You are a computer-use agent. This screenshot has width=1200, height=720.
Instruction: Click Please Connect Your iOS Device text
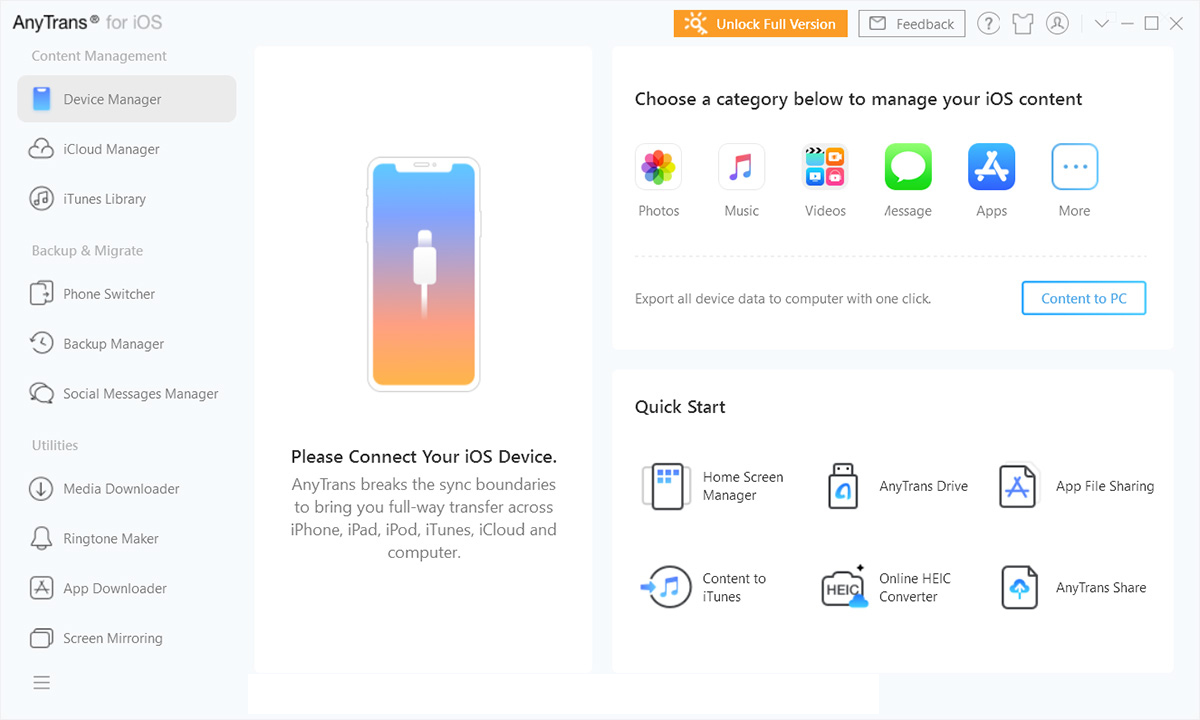(424, 456)
